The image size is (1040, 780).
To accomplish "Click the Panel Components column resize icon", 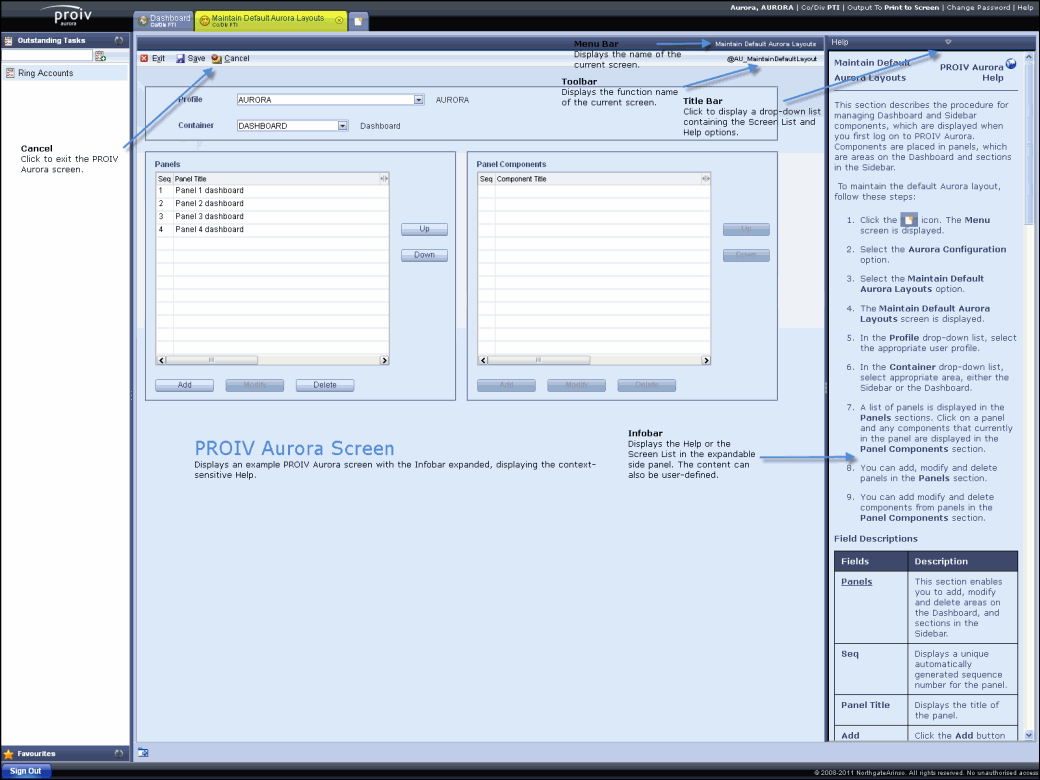I will coord(706,179).
